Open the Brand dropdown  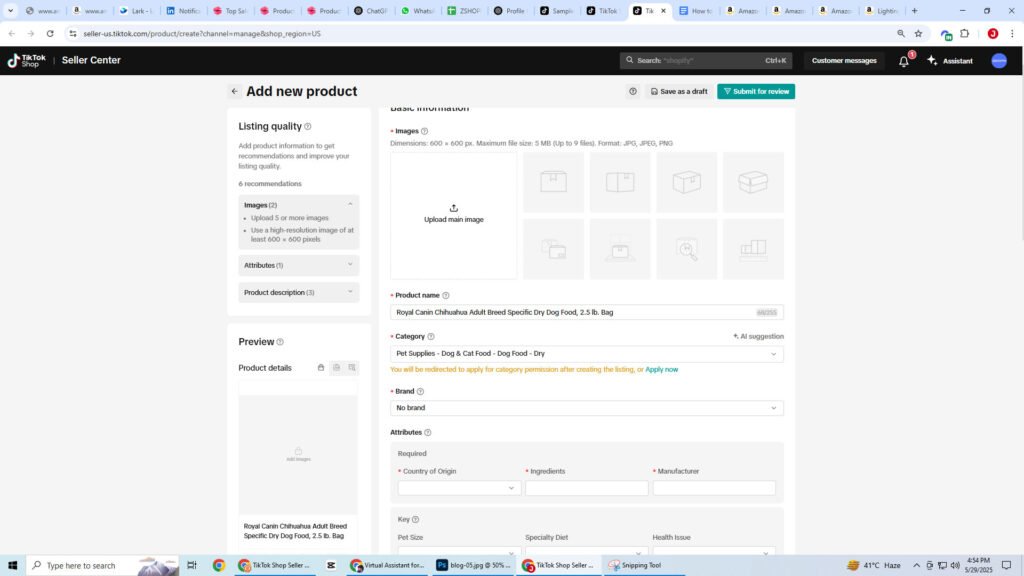coord(586,408)
